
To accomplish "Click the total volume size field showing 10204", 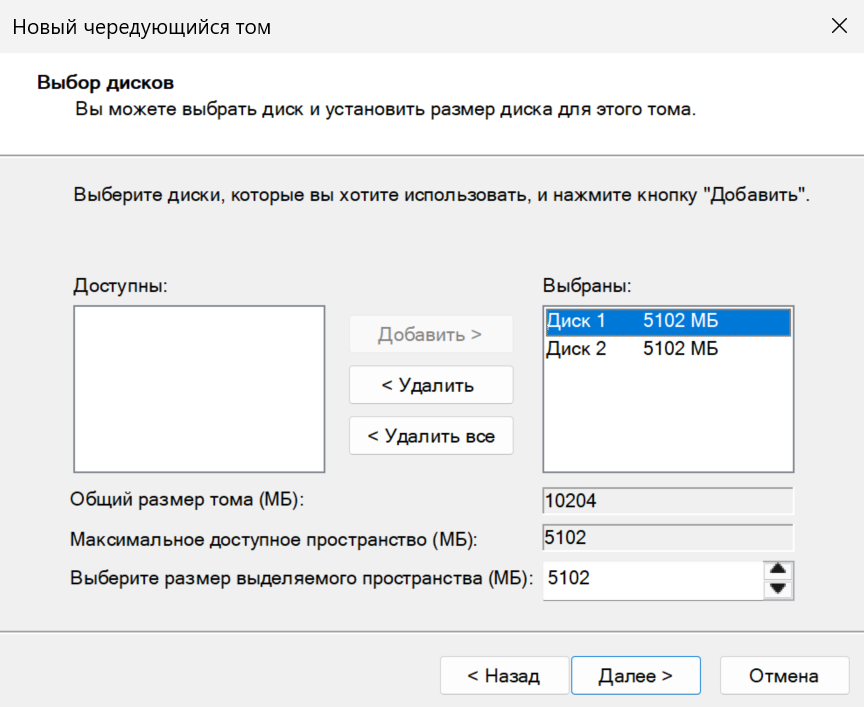I will click(667, 500).
